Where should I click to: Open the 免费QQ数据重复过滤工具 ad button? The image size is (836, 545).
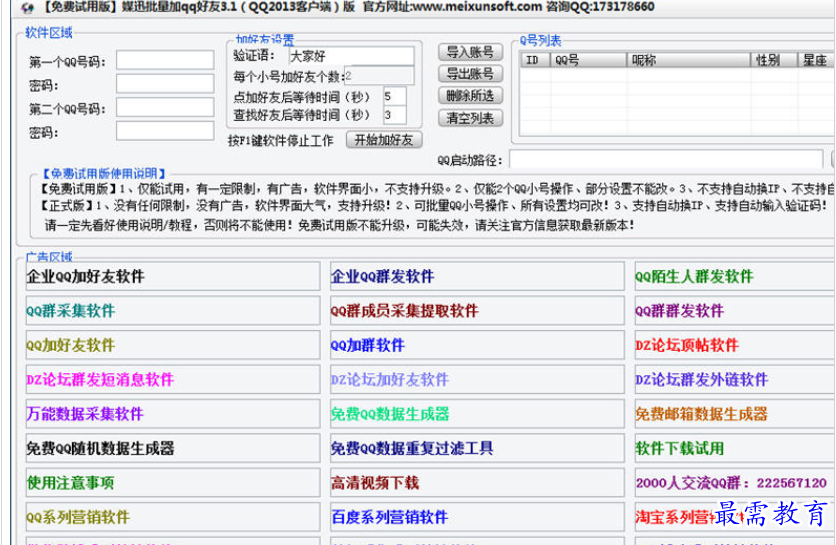click(x=477, y=448)
